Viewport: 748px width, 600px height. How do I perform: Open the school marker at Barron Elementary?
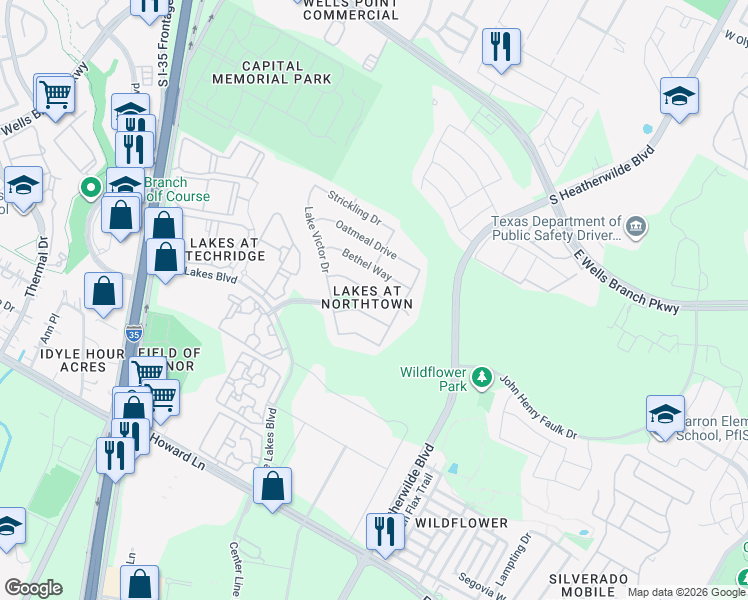click(x=665, y=415)
